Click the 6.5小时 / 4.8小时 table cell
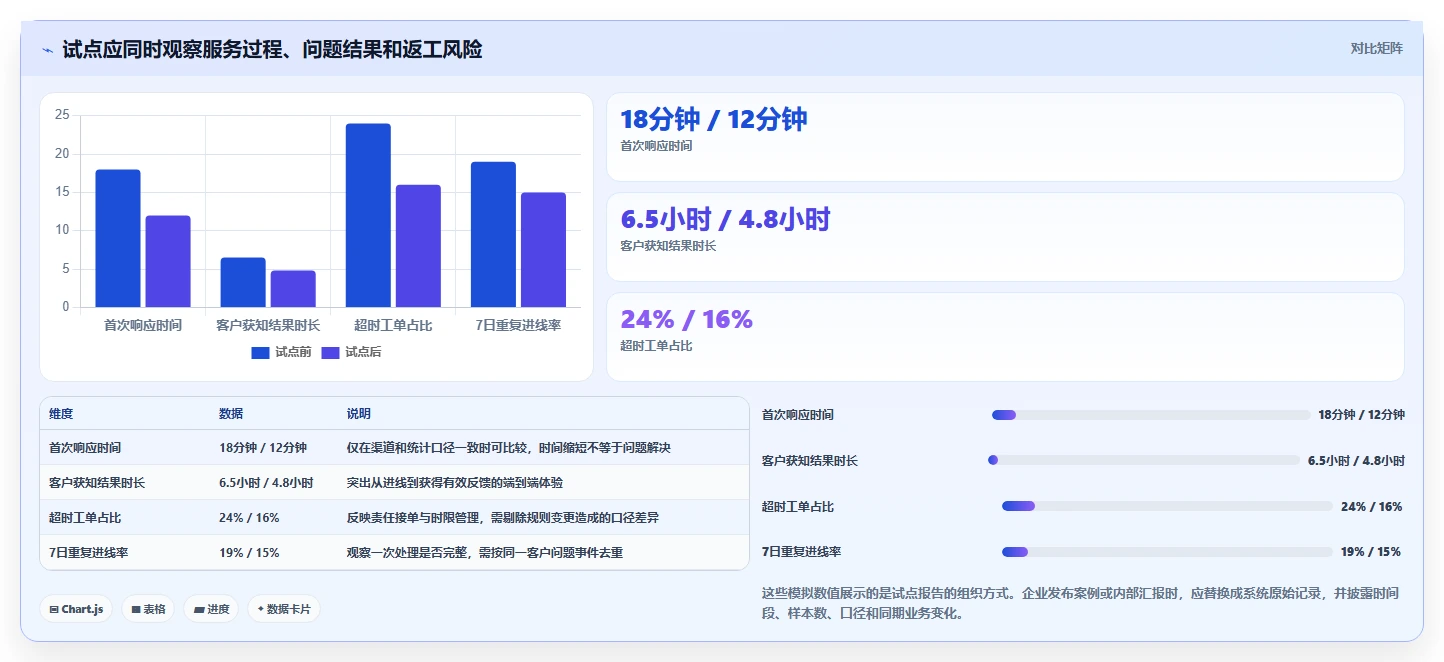Viewport: 1444px width, 662px height. tap(266, 483)
